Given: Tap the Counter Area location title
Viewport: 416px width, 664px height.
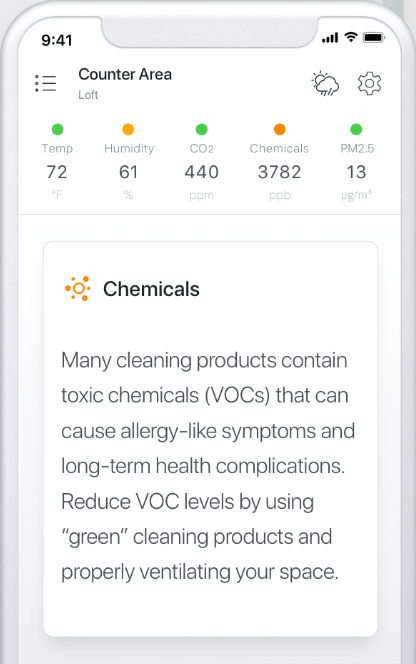Looking at the screenshot, I should (x=125, y=75).
